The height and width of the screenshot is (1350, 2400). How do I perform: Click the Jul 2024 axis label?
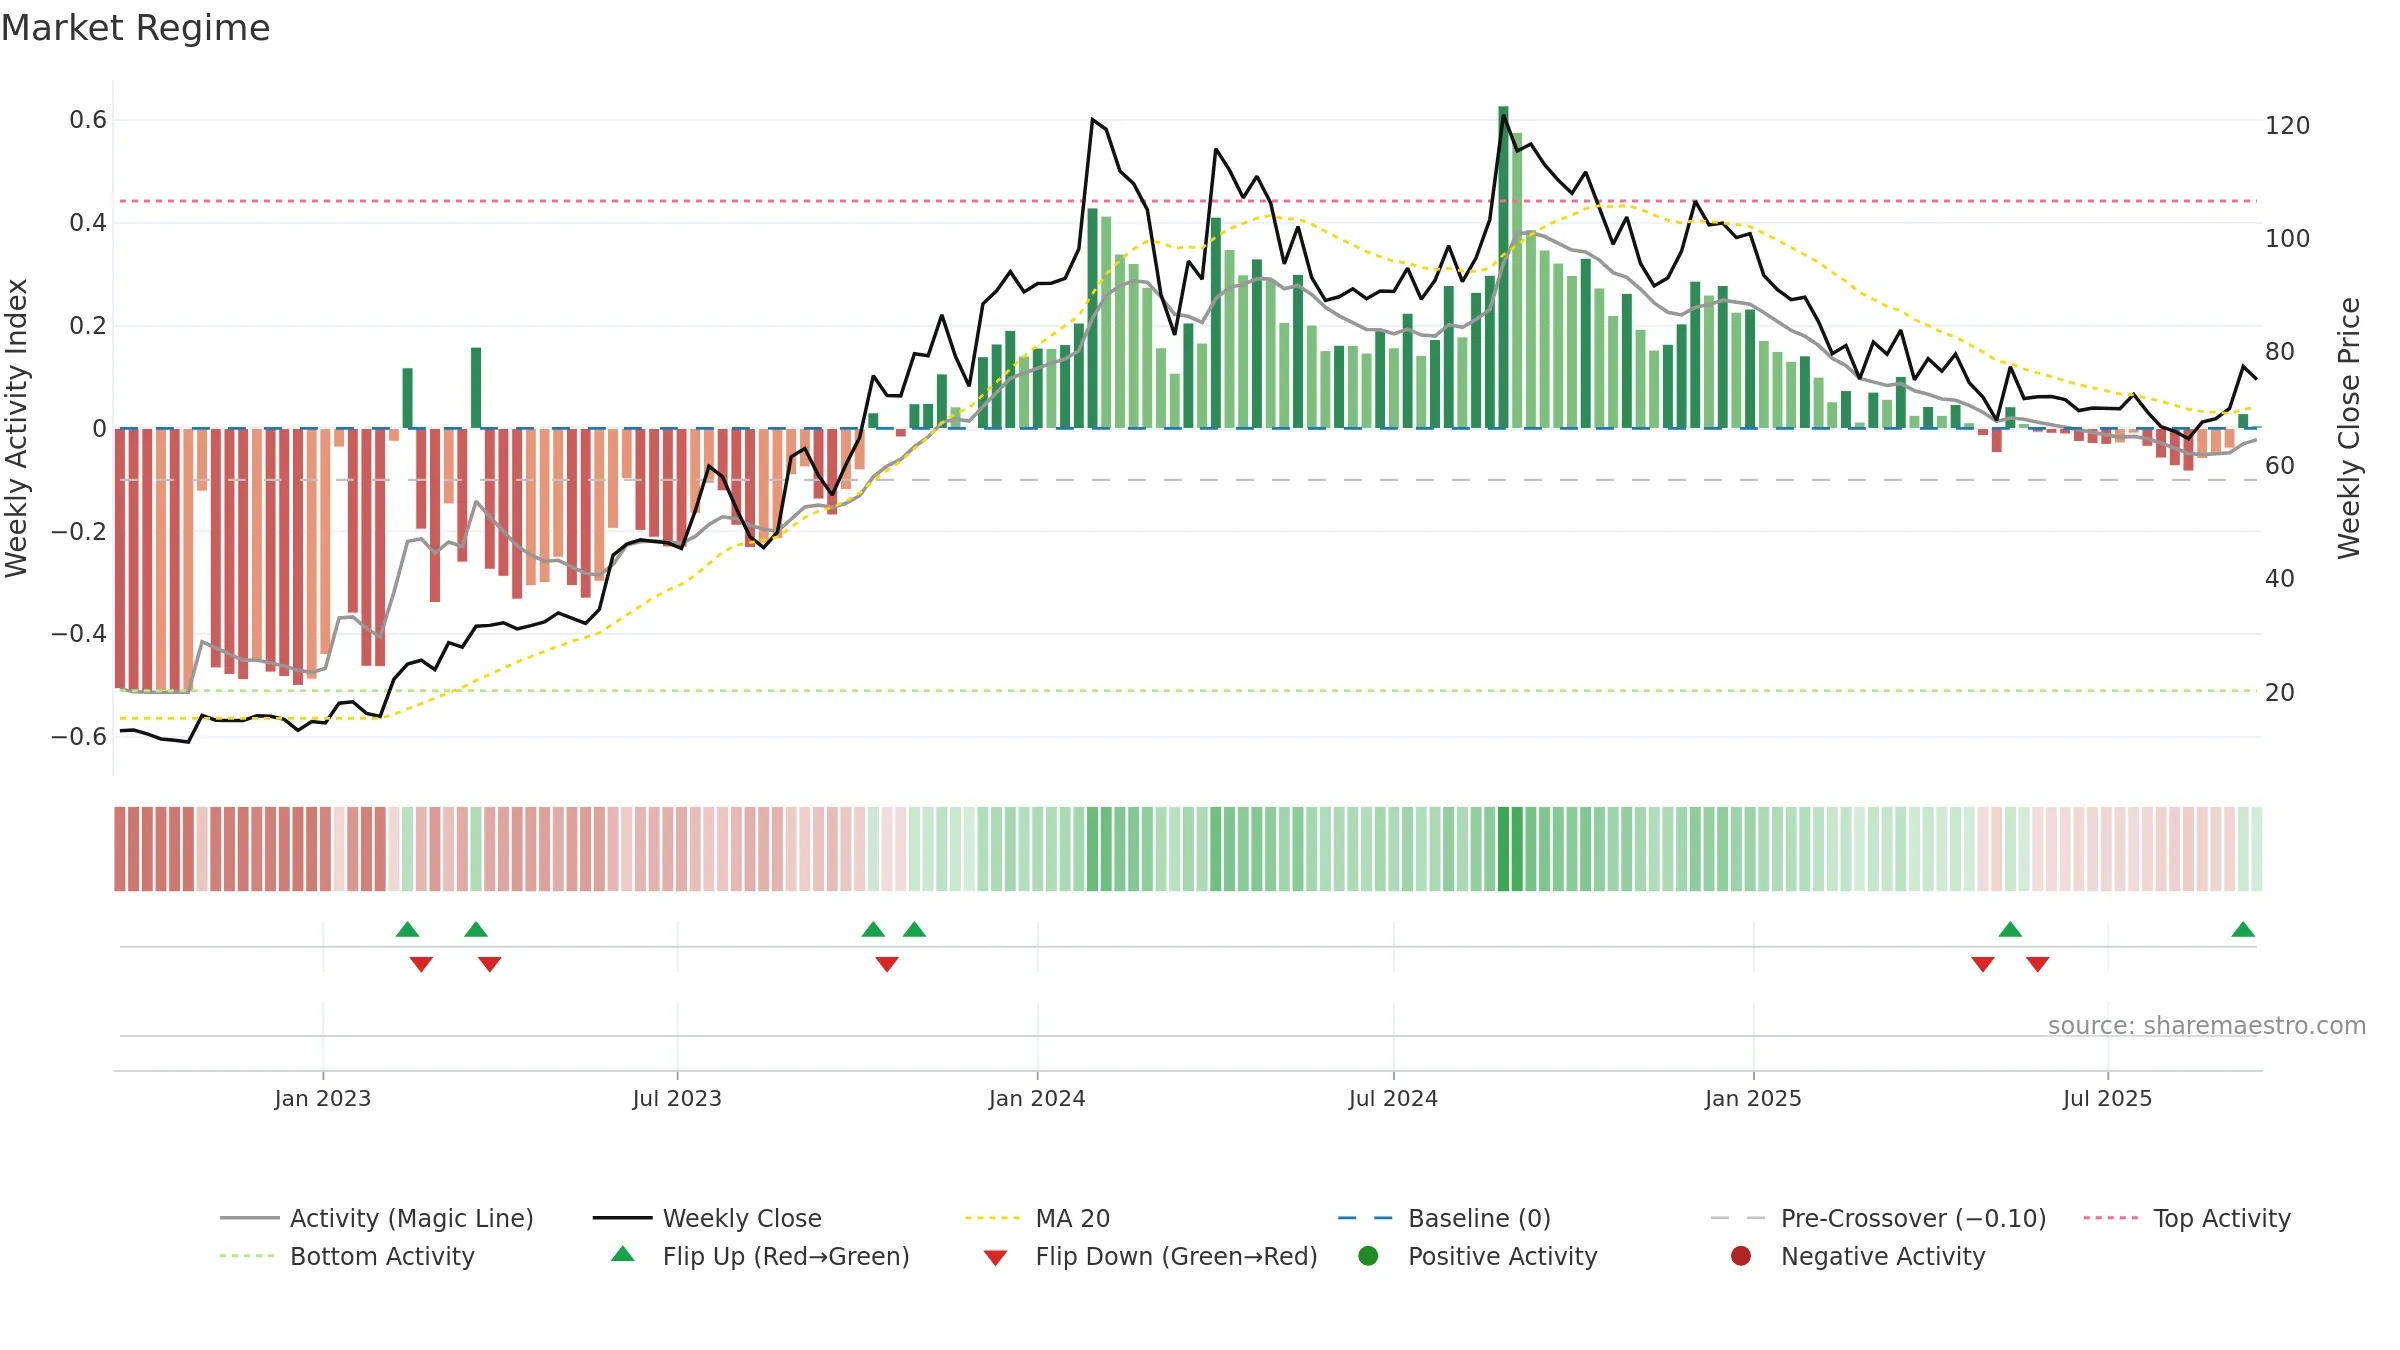click(1393, 1098)
